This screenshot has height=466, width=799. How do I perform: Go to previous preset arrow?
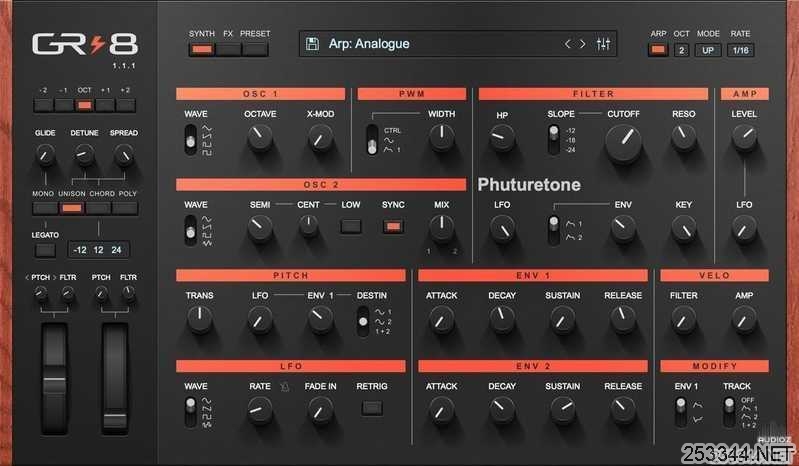coord(567,44)
